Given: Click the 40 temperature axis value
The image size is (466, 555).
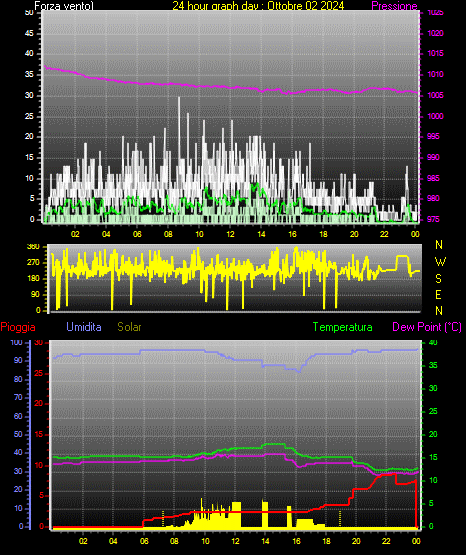Looking at the screenshot, I should [x=433, y=343].
